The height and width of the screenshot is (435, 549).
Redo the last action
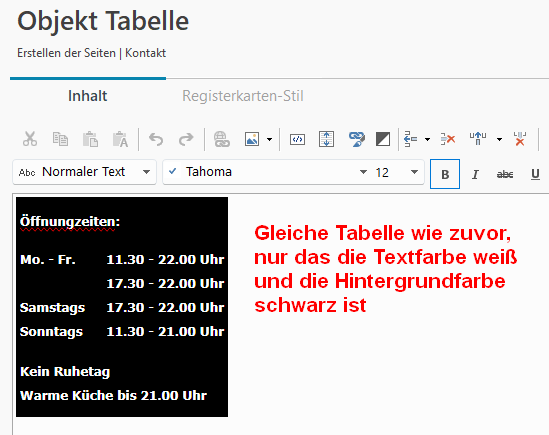[x=186, y=139]
